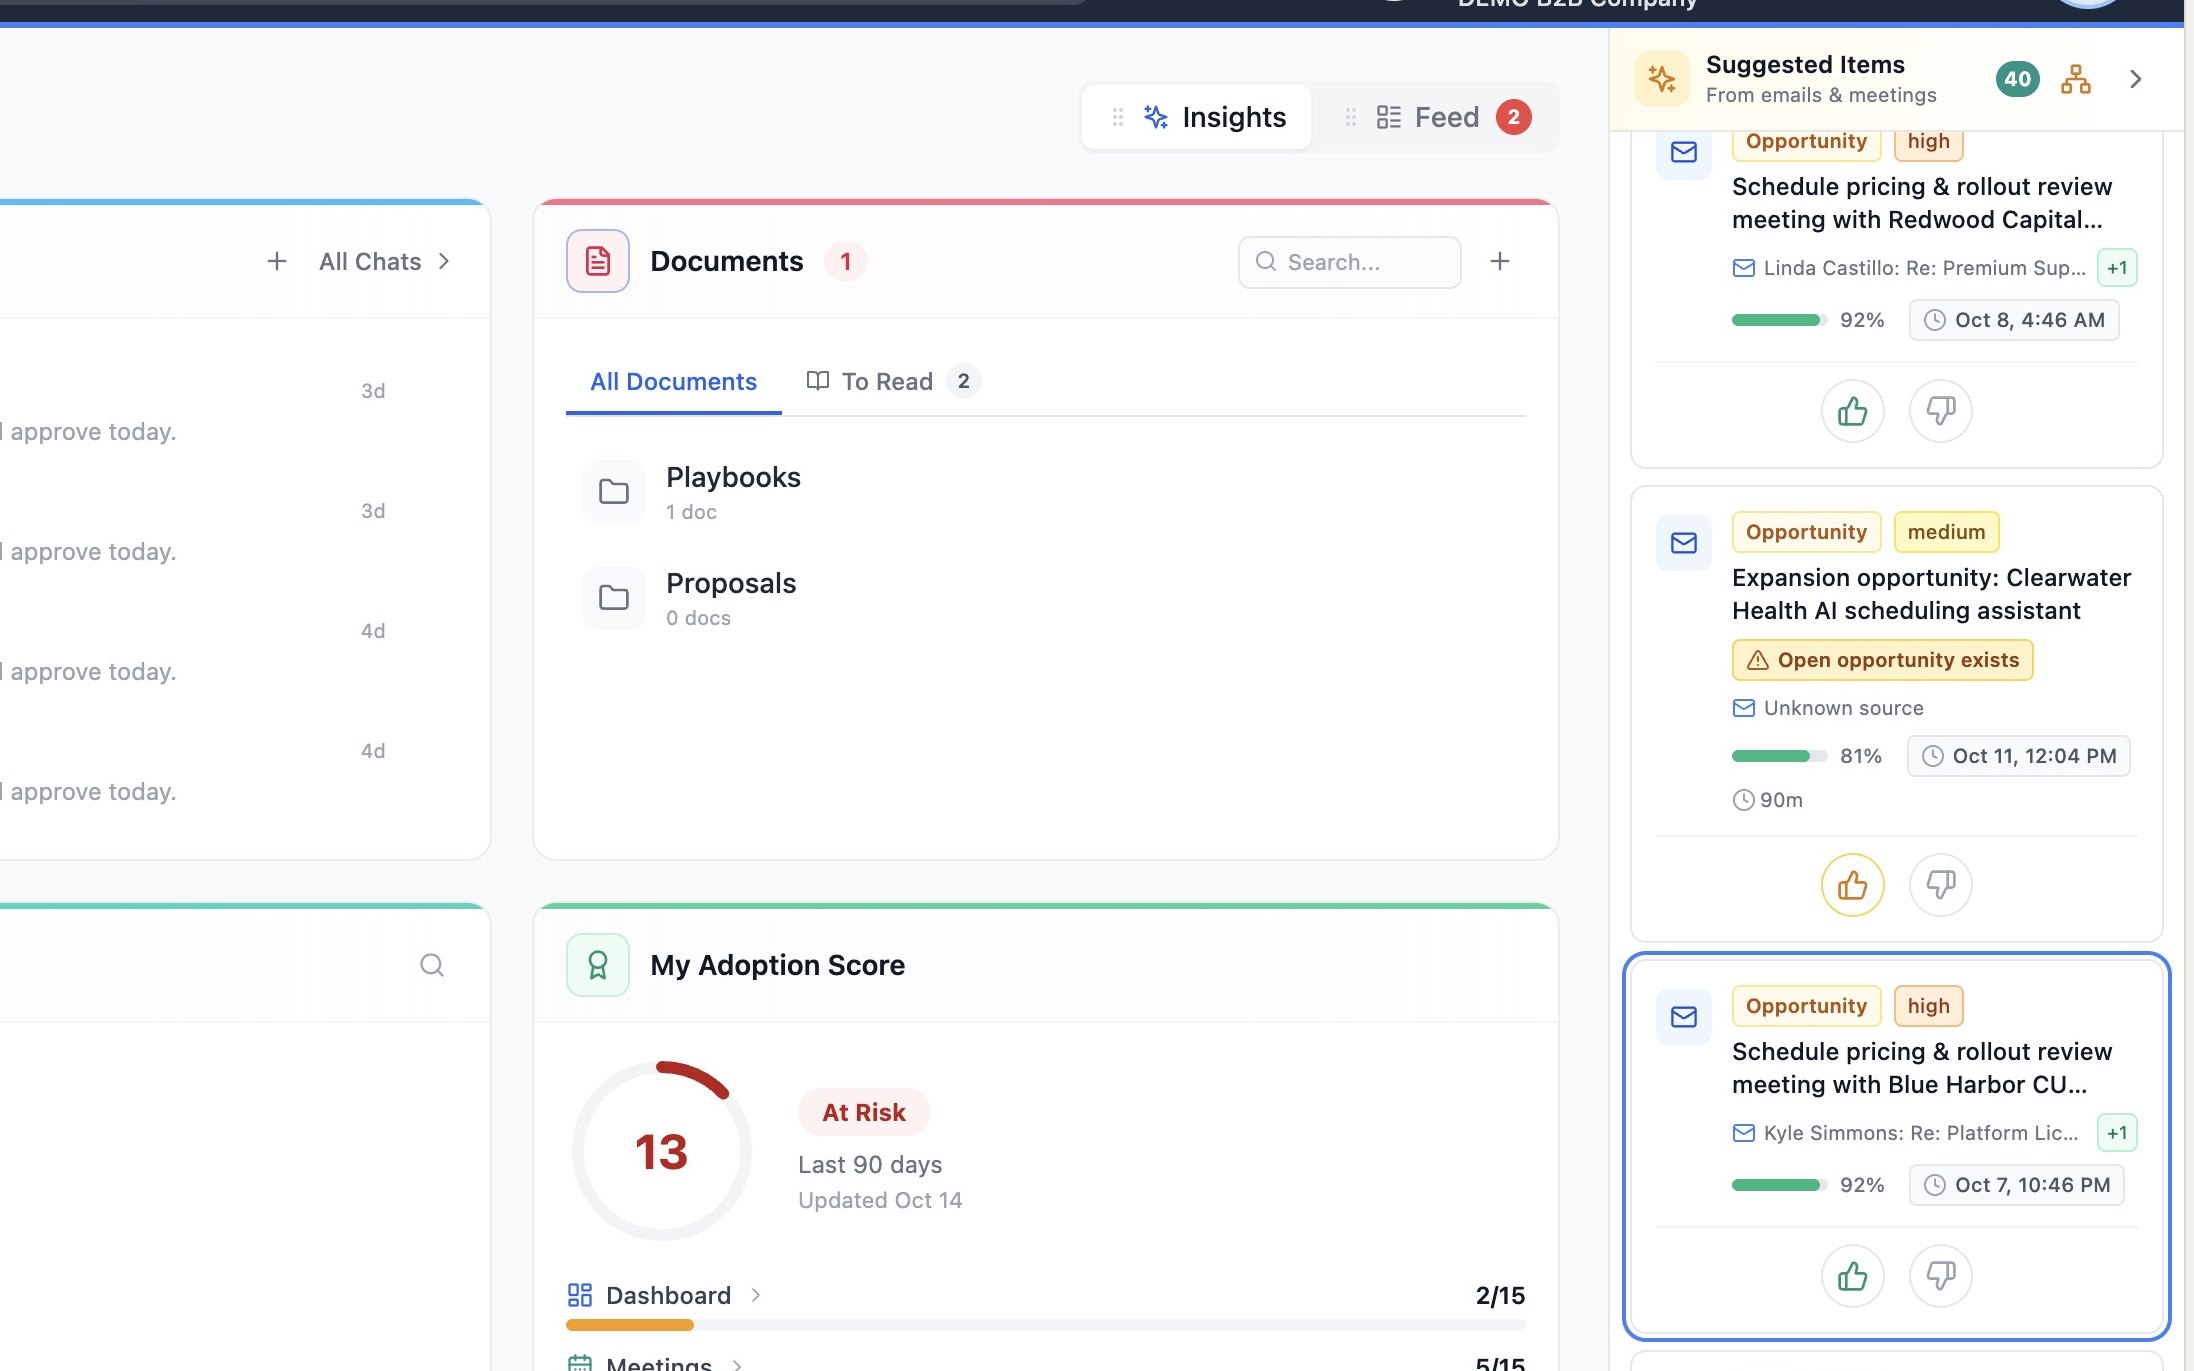
Task: Add a new document with plus icon
Action: click(x=1499, y=262)
